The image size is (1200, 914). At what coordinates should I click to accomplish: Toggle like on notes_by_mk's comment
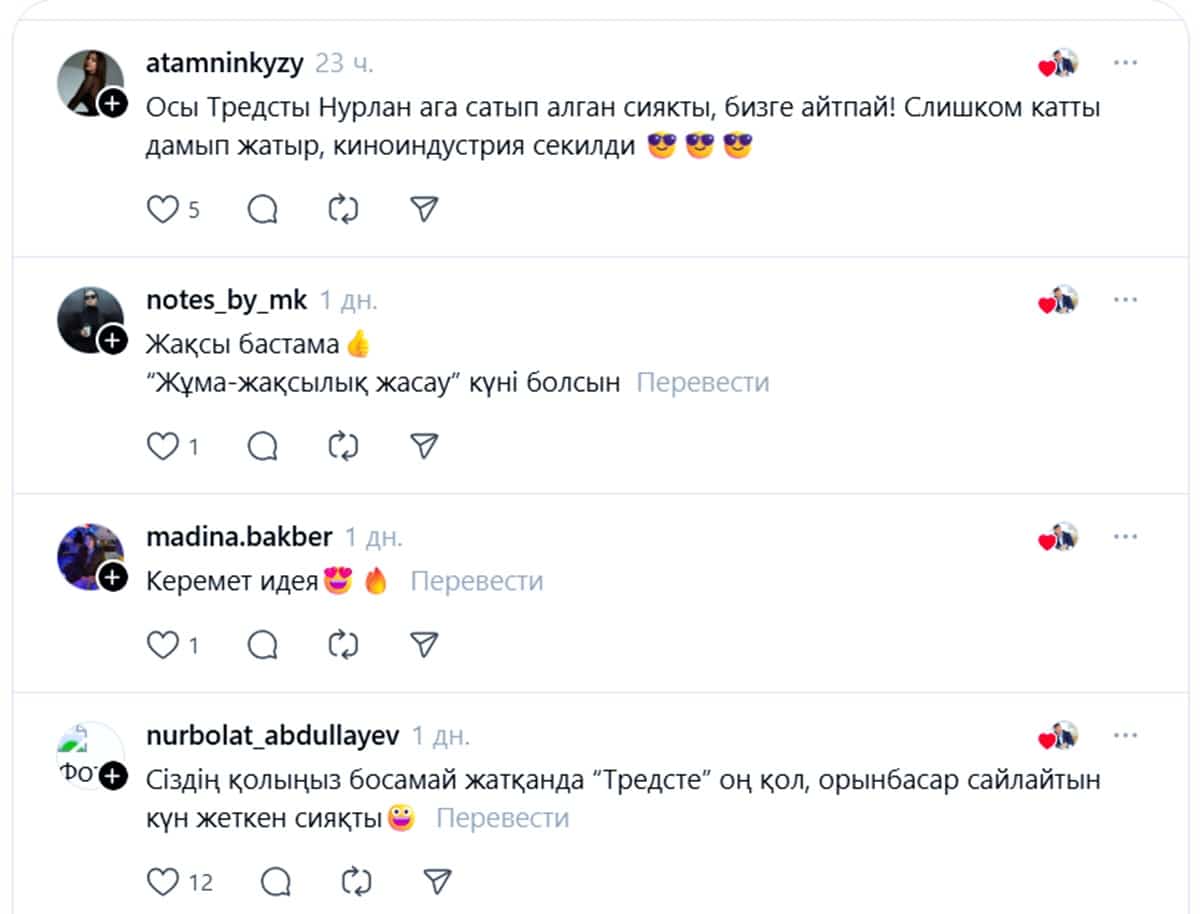coord(163,445)
